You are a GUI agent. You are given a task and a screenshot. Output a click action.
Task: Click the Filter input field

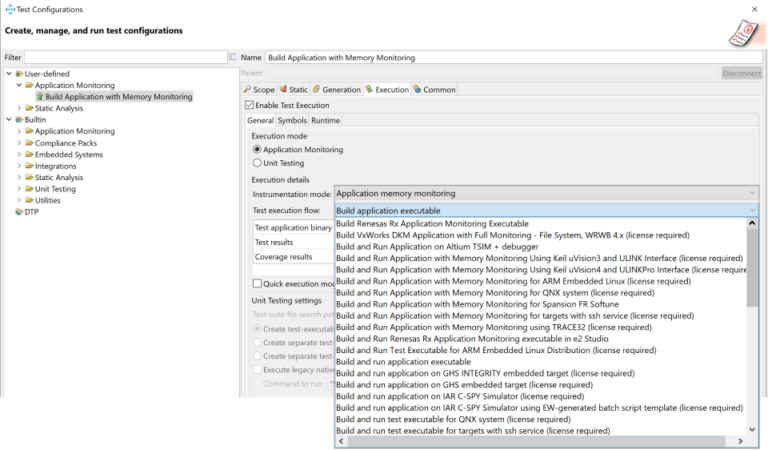[126, 57]
